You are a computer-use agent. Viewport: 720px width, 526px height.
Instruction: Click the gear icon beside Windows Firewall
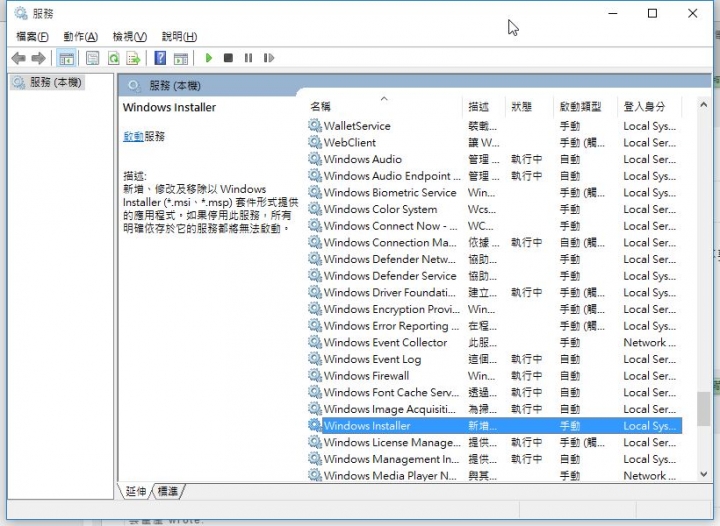[x=315, y=375]
